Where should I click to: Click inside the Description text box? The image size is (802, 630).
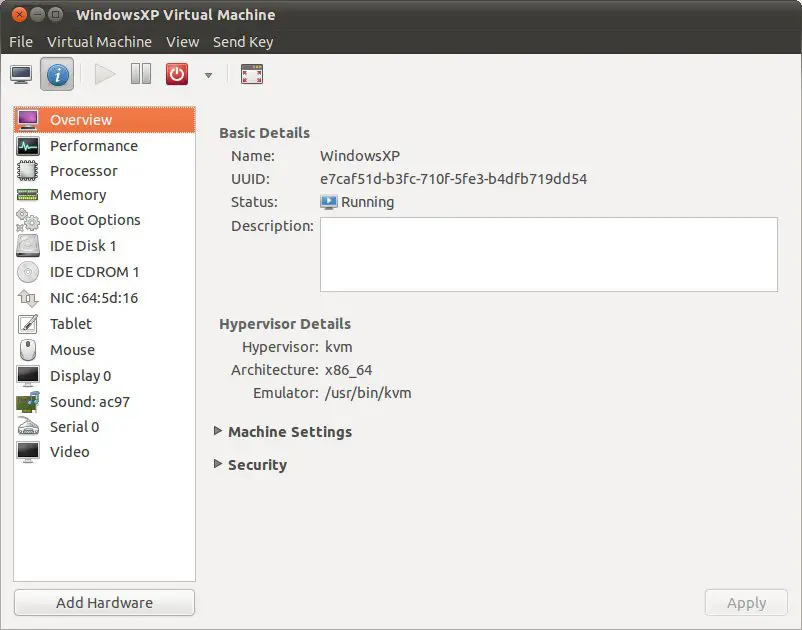pyautogui.click(x=548, y=255)
